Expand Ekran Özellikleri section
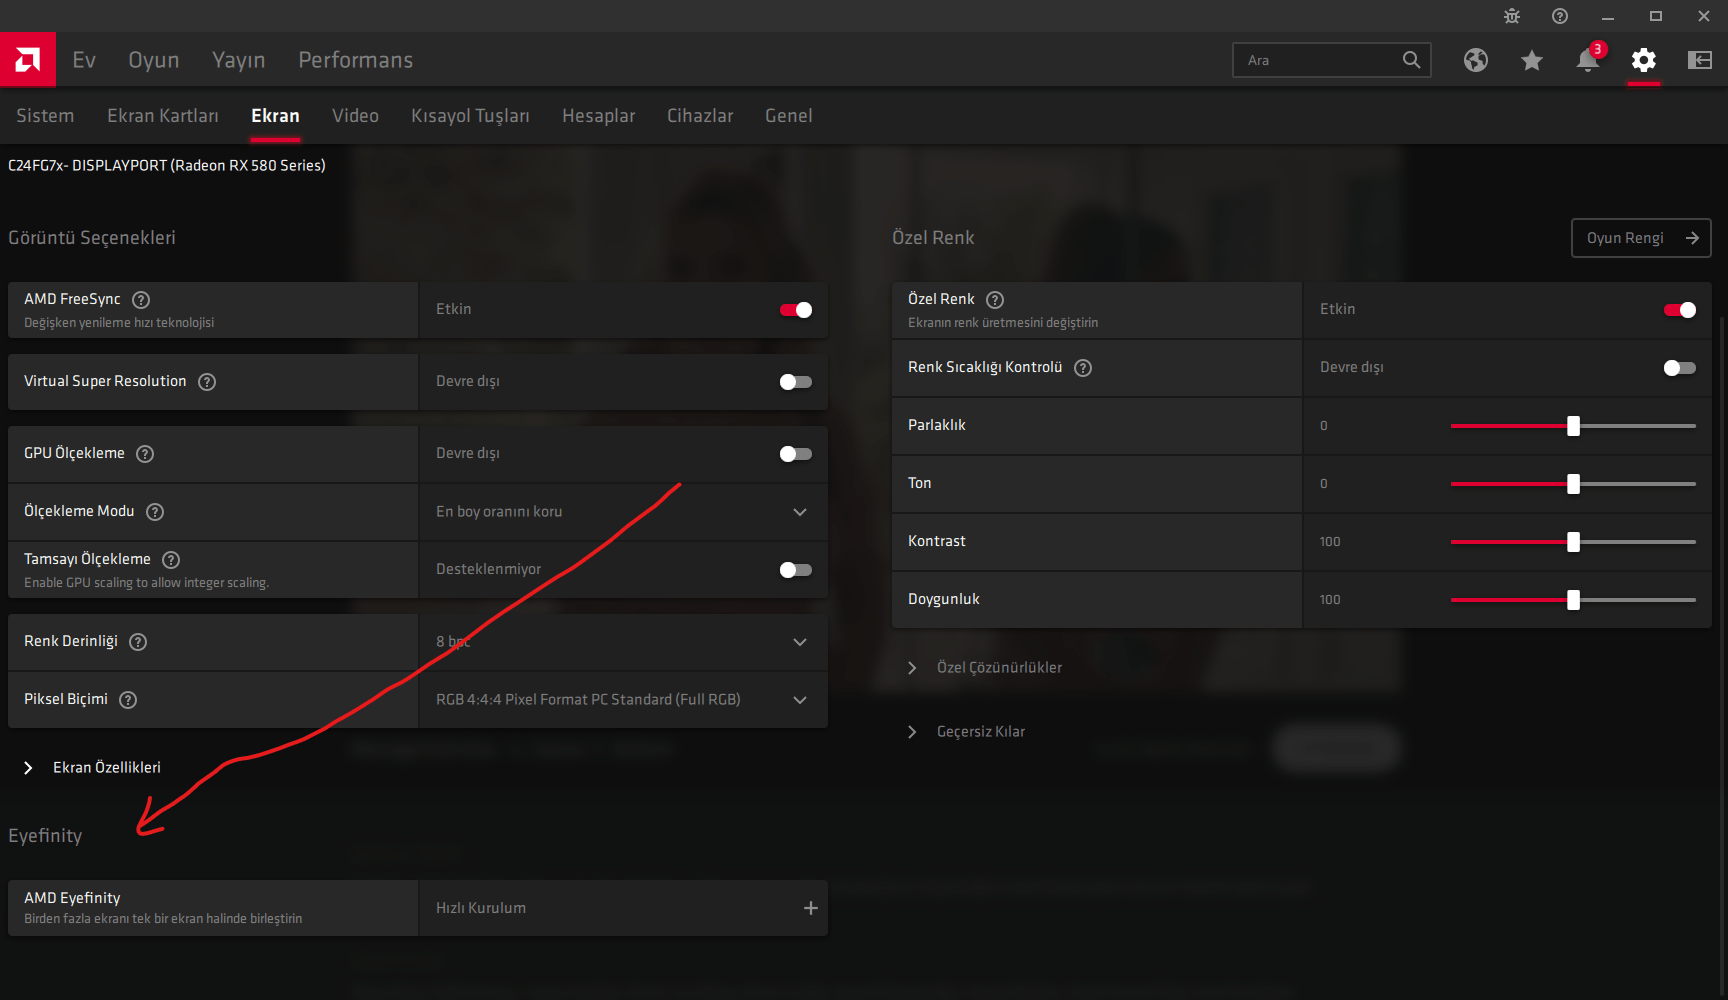 [92, 768]
